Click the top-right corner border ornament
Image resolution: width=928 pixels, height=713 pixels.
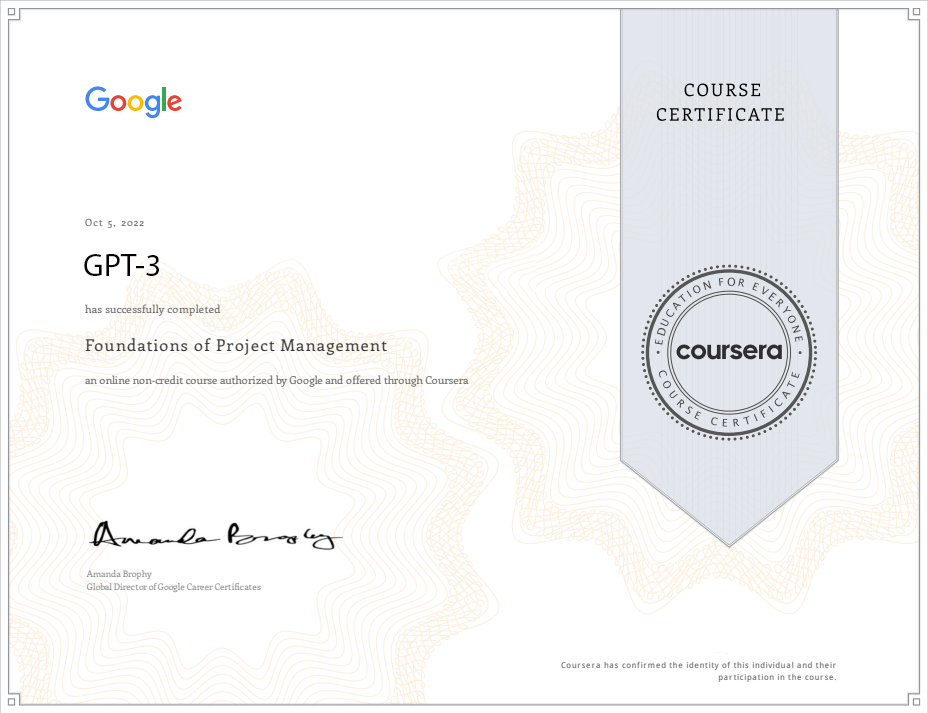[916, 12]
